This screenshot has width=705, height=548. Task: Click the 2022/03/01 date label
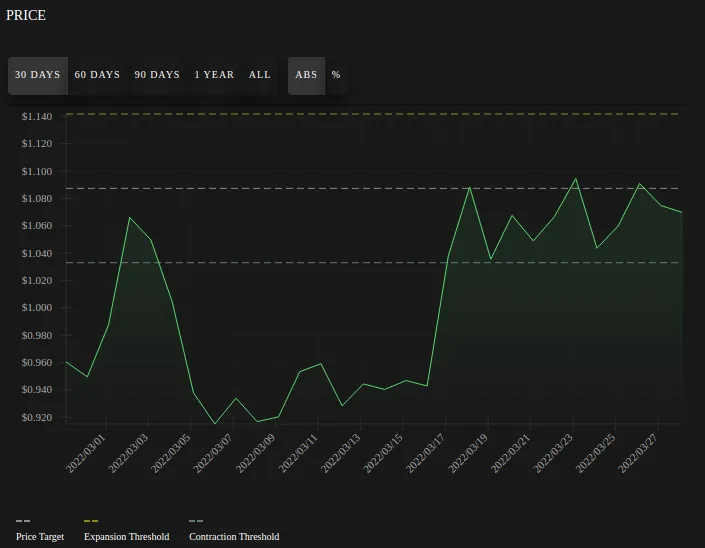(86, 453)
